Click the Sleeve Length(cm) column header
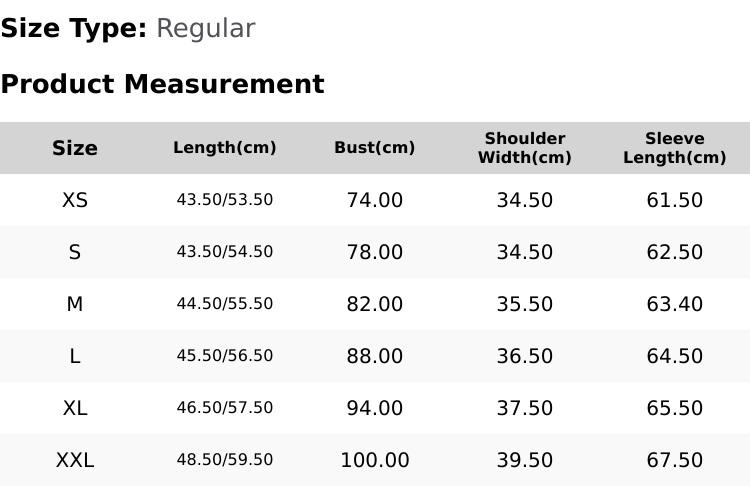750x486 pixels. tap(674, 148)
